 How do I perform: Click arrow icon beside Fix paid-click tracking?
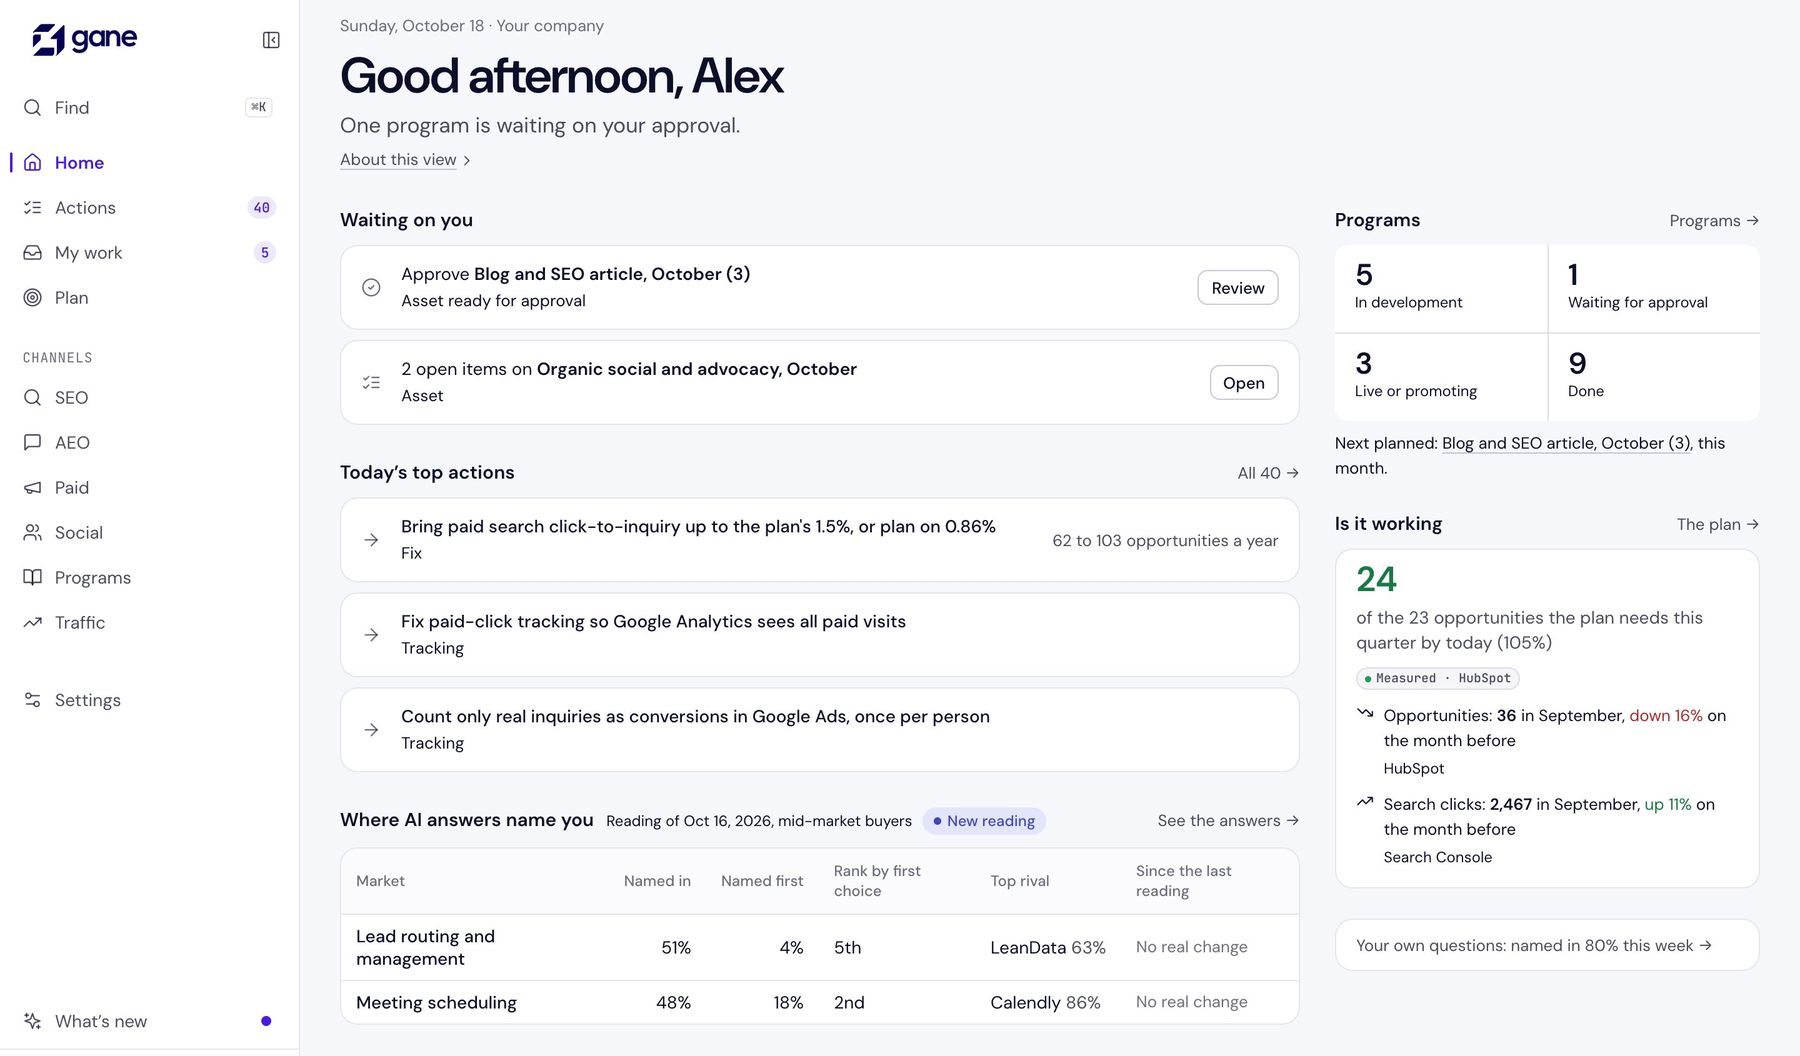click(x=371, y=635)
